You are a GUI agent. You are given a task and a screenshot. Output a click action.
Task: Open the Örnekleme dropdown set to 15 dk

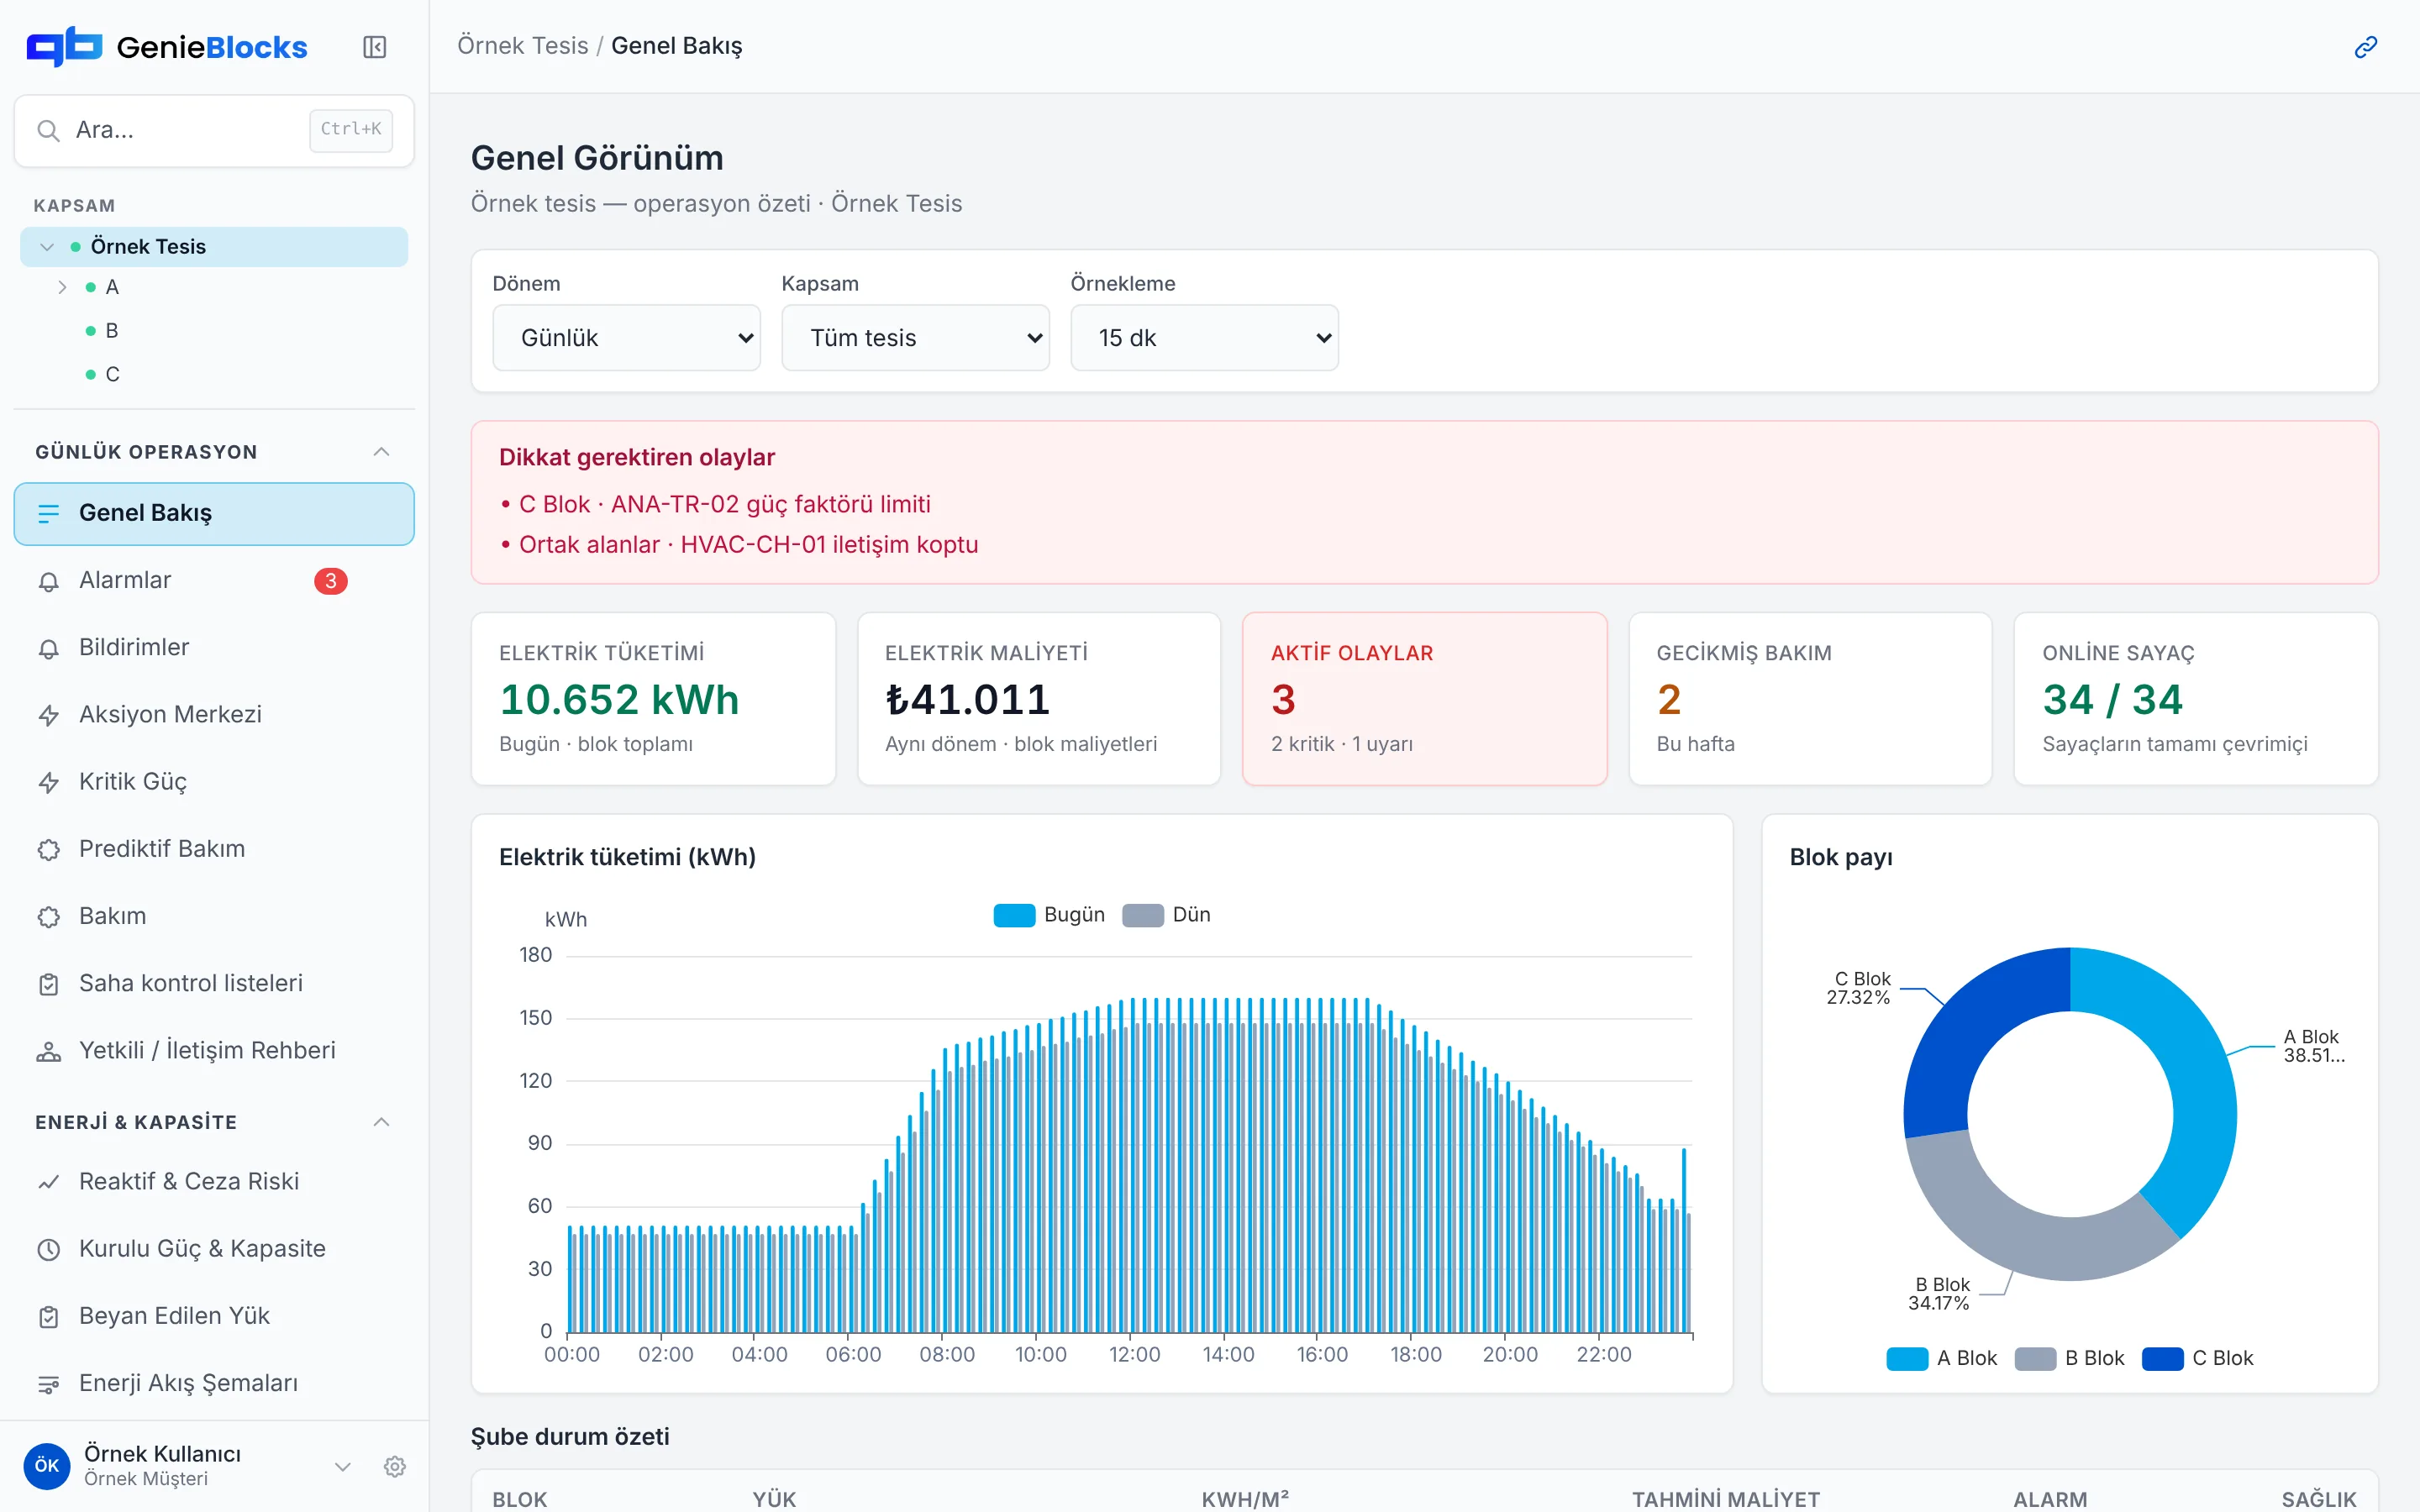(1204, 338)
